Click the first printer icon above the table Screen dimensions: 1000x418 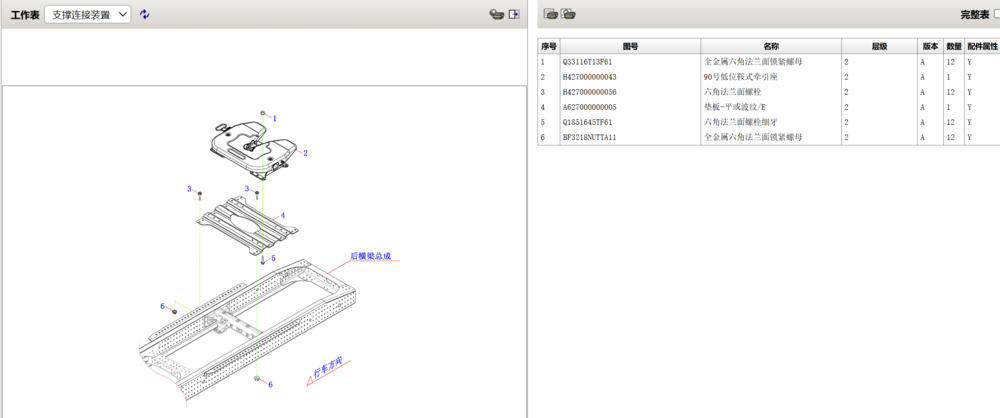pyautogui.click(x=550, y=14)
